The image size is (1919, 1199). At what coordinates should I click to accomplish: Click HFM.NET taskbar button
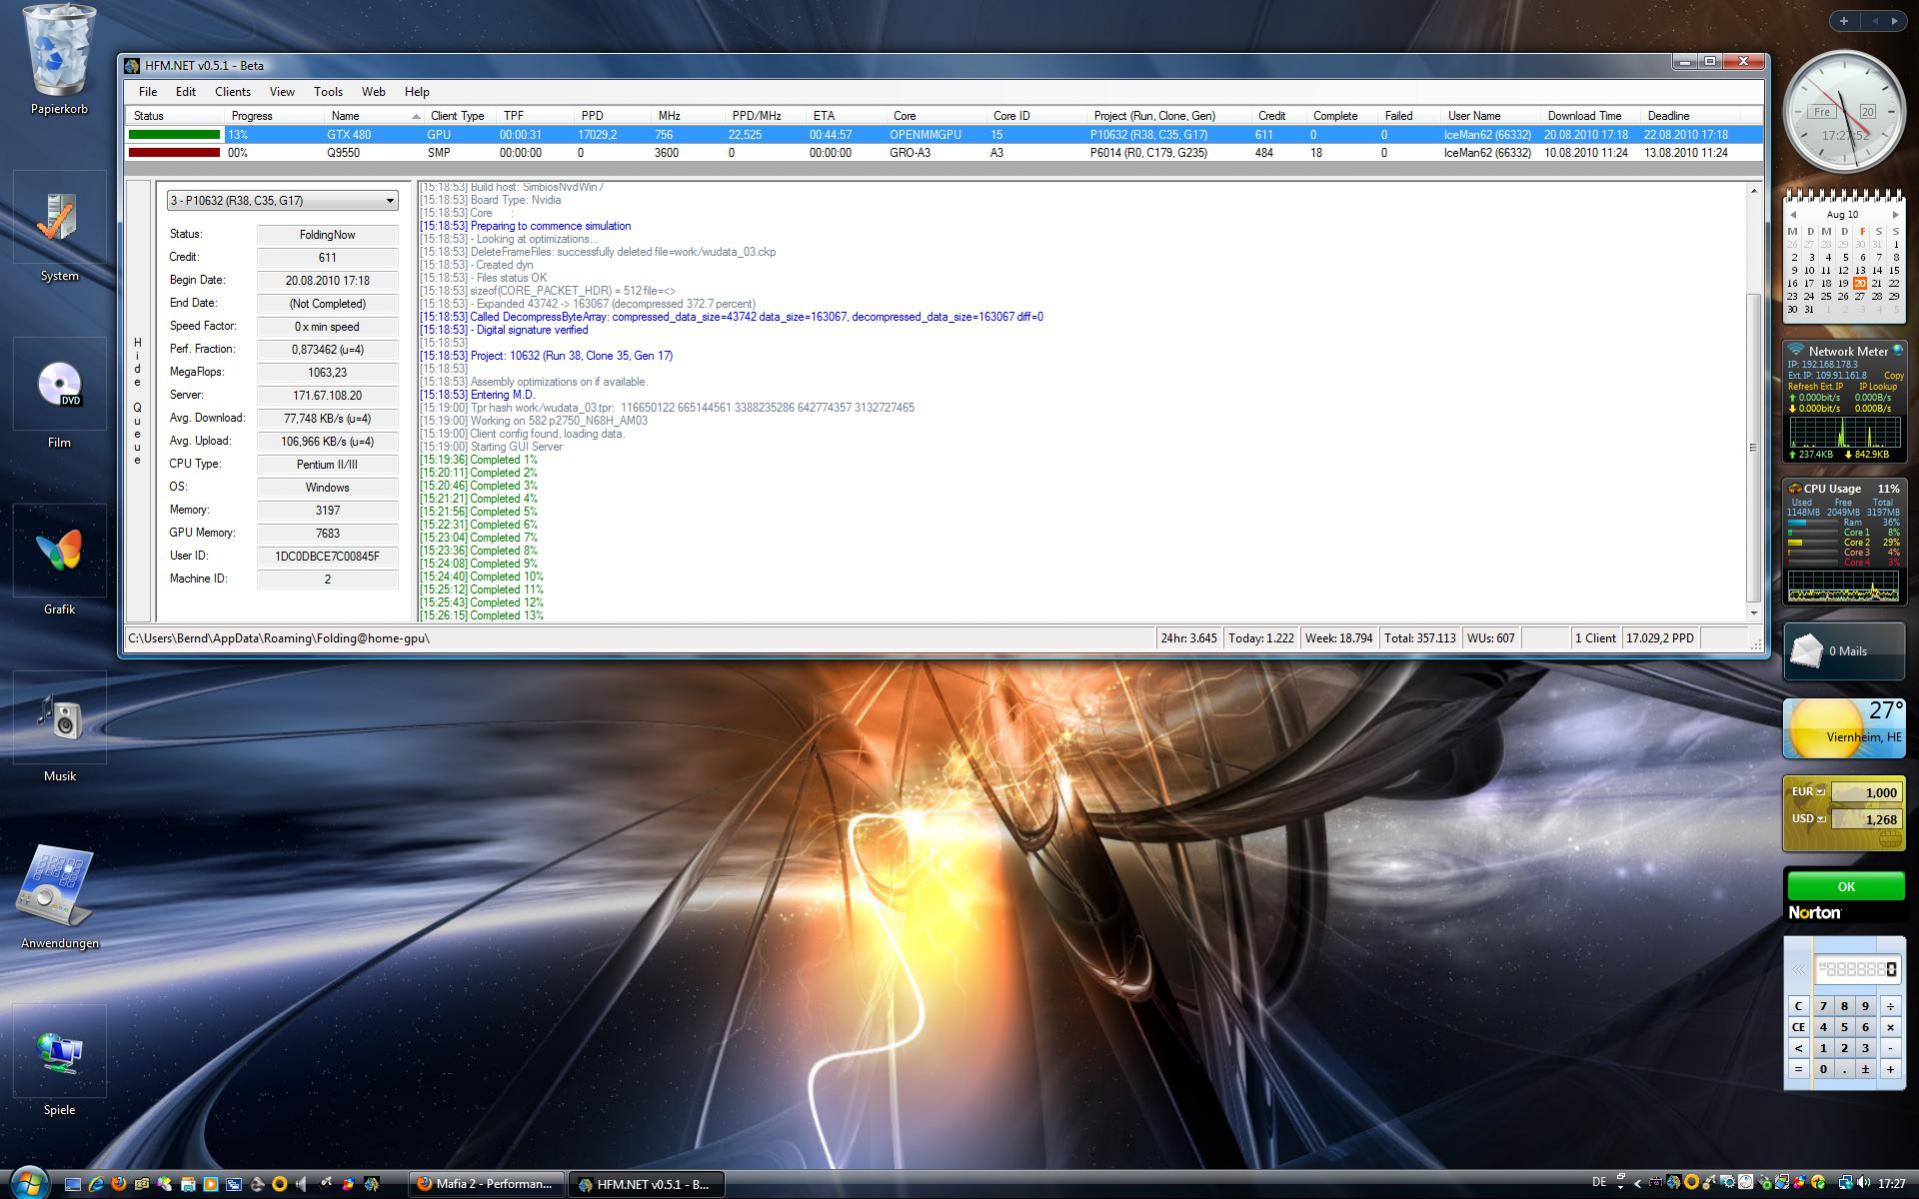click(x=646, y=1184)
